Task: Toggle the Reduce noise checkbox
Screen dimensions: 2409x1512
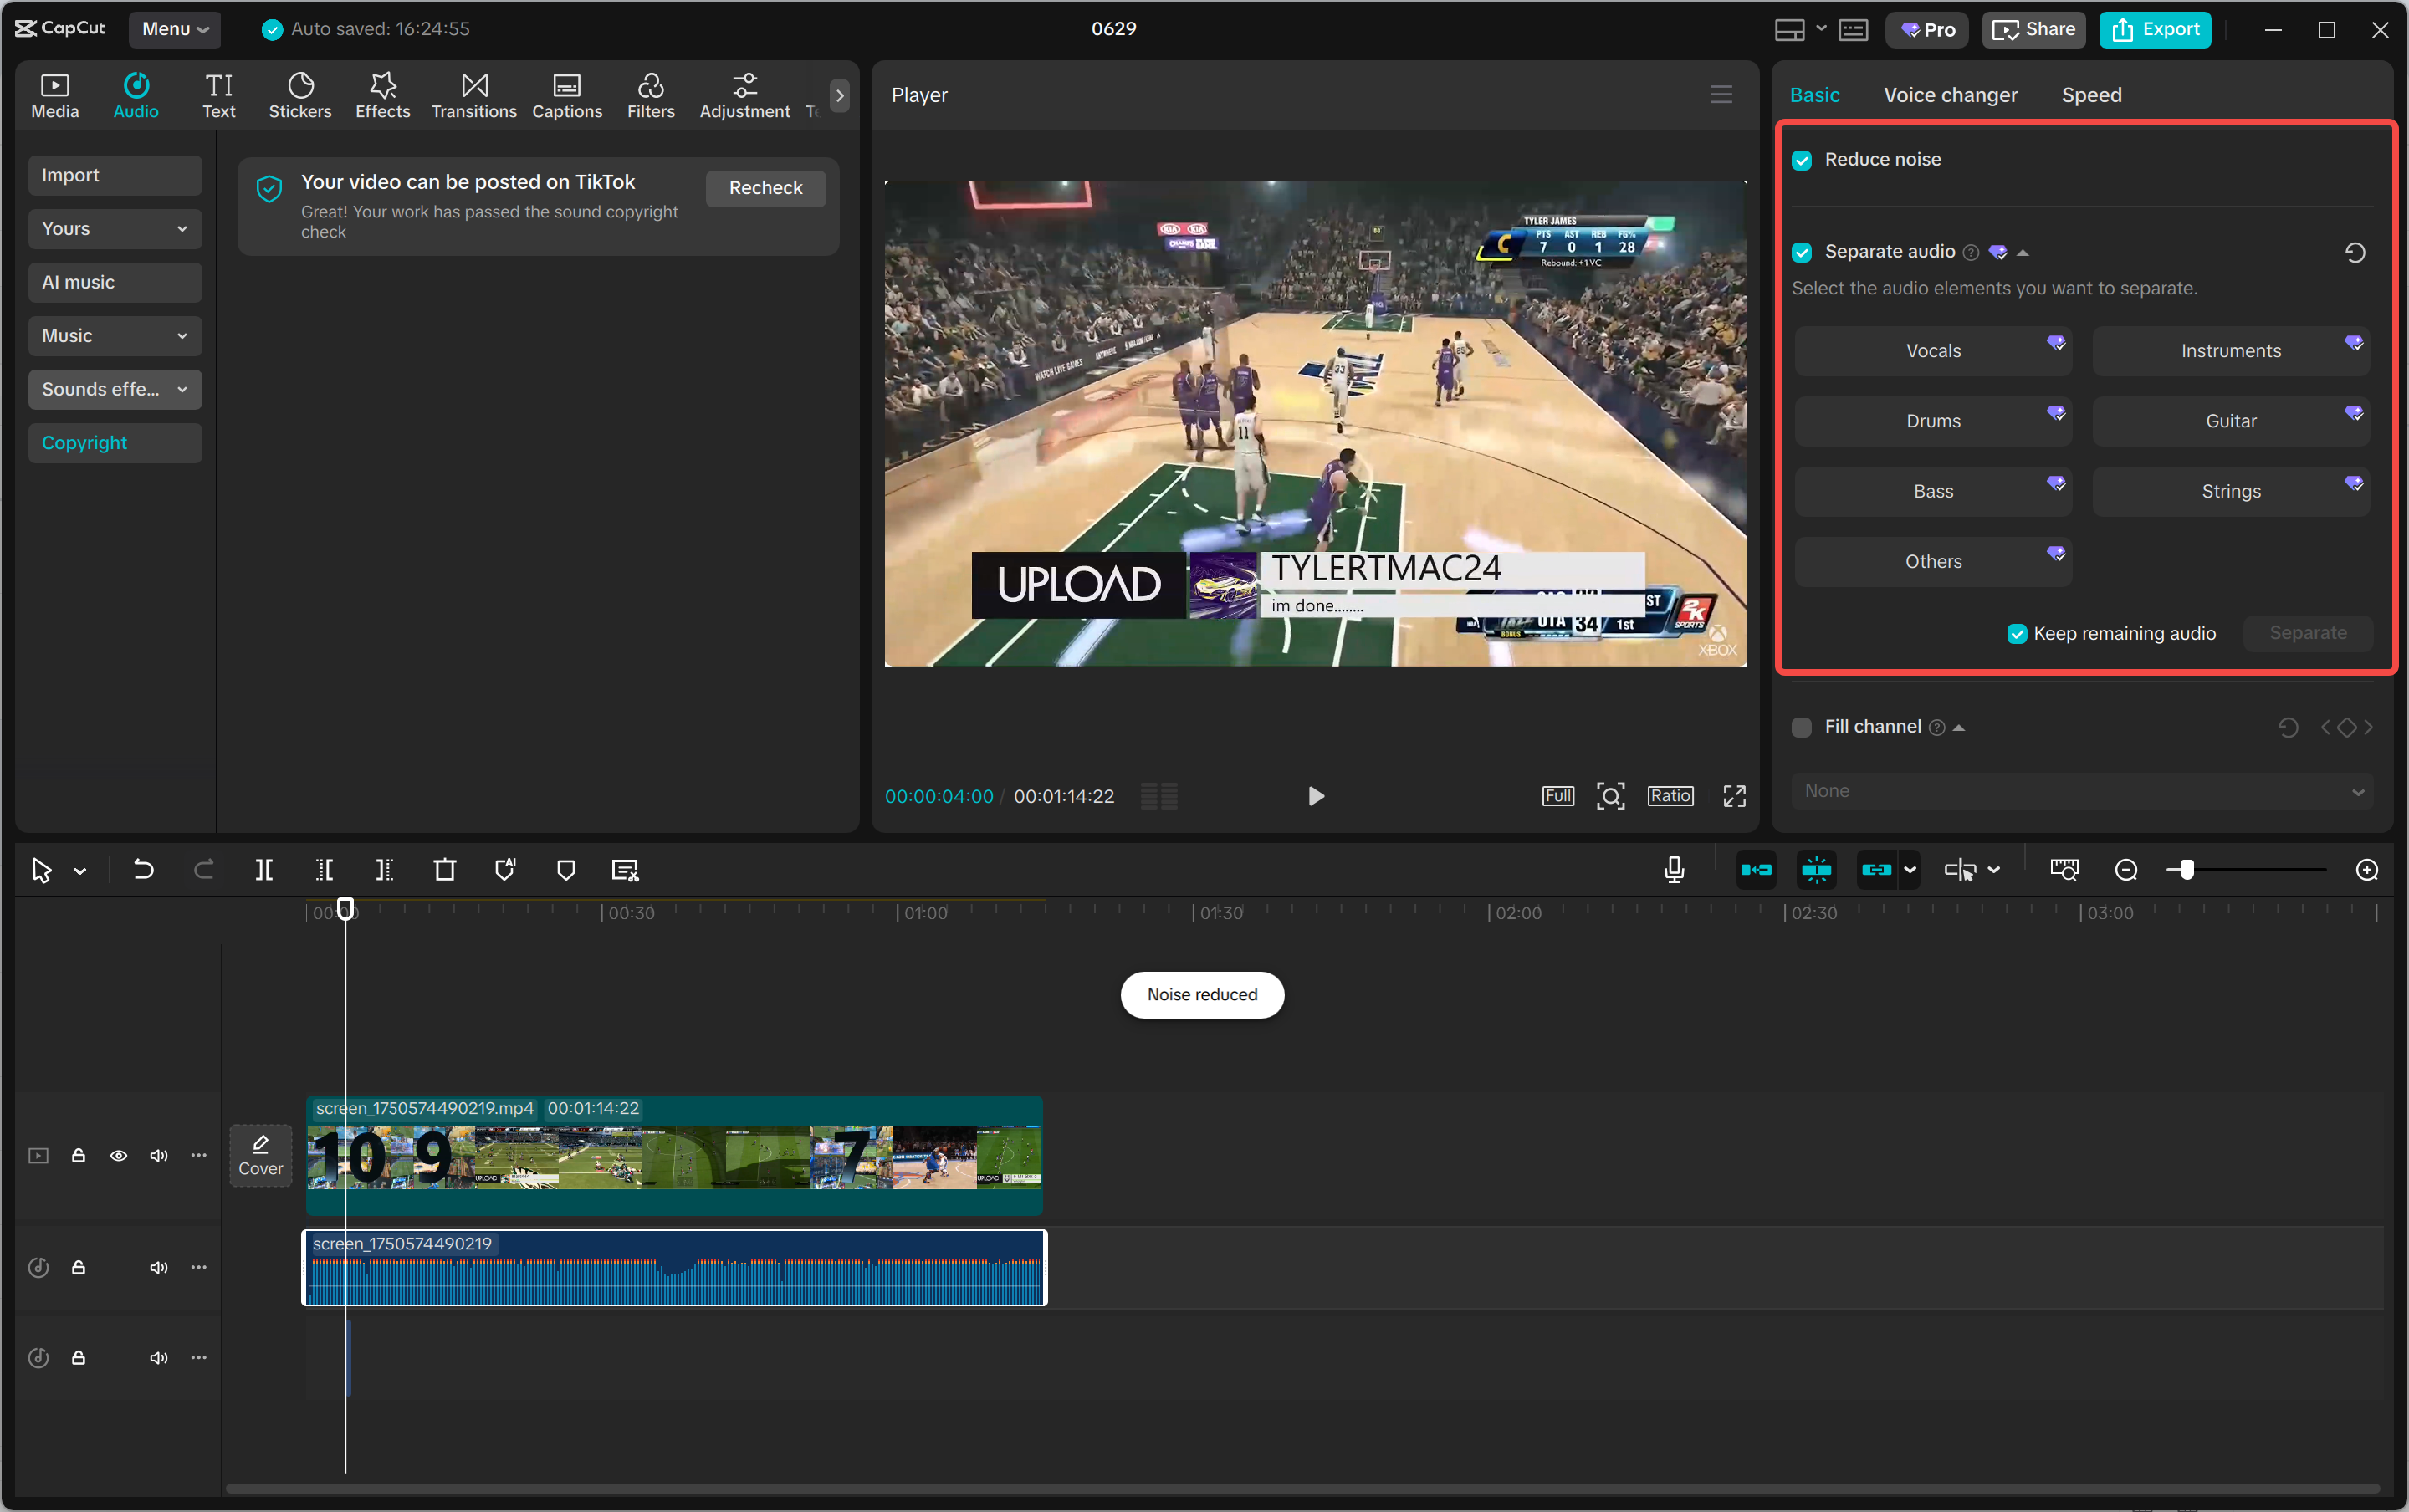Action: (1802, 159)
